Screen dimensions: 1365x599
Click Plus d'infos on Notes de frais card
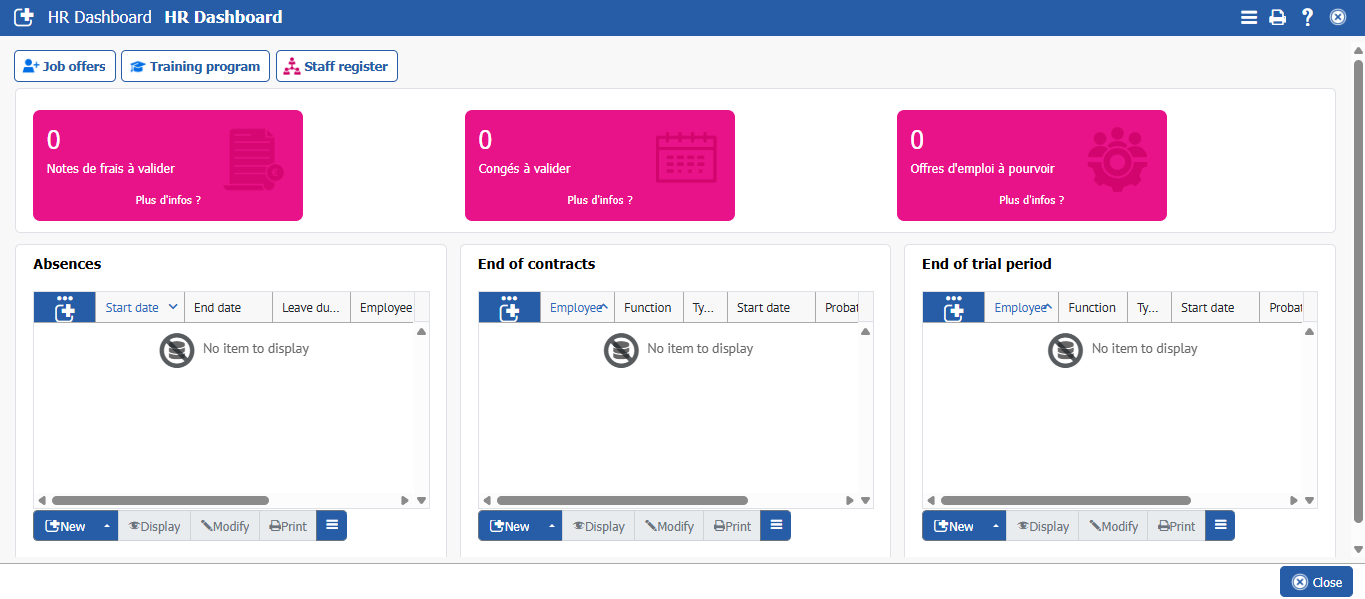click(168, 200)
